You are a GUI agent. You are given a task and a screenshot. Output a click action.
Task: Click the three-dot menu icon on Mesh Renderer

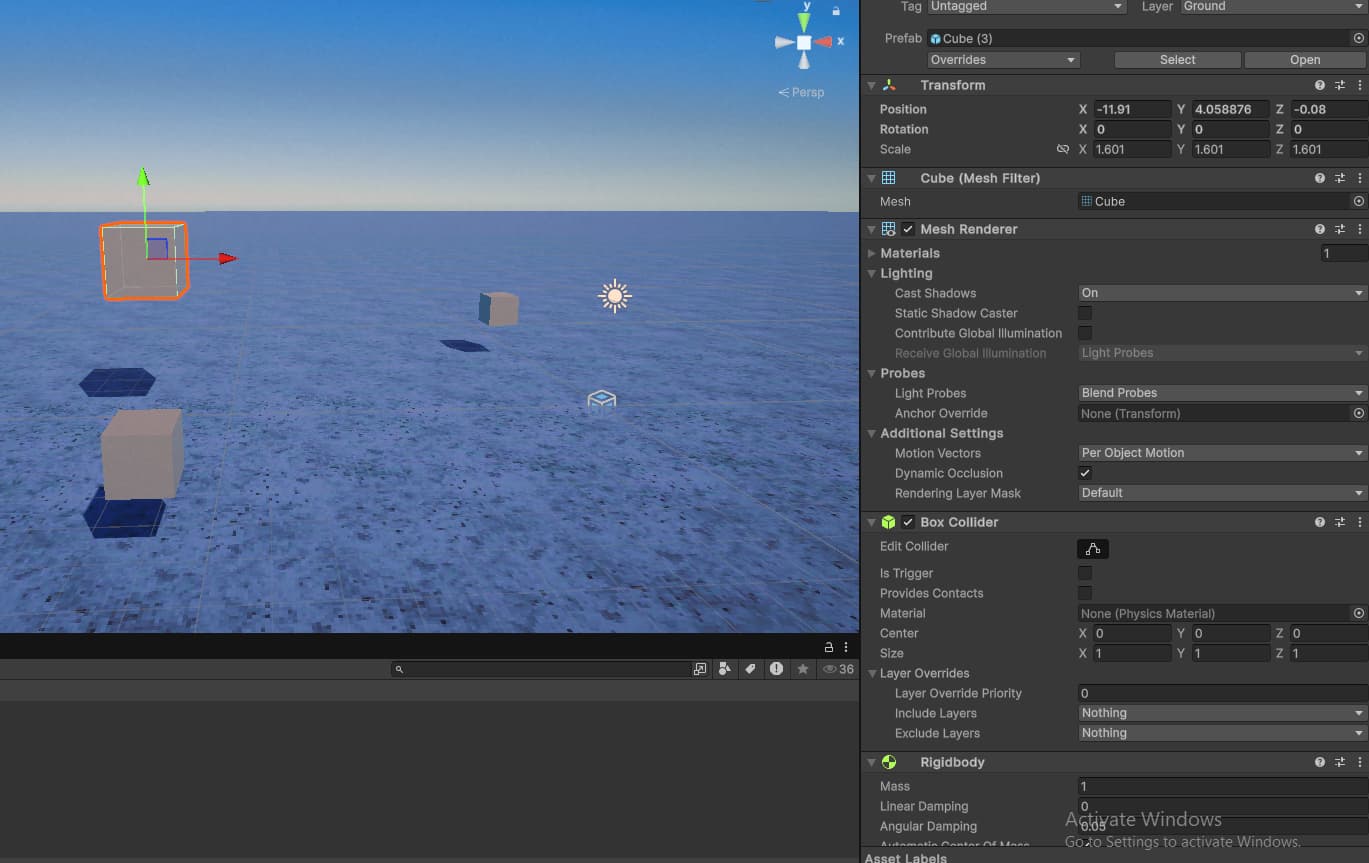pos(1359,229)
